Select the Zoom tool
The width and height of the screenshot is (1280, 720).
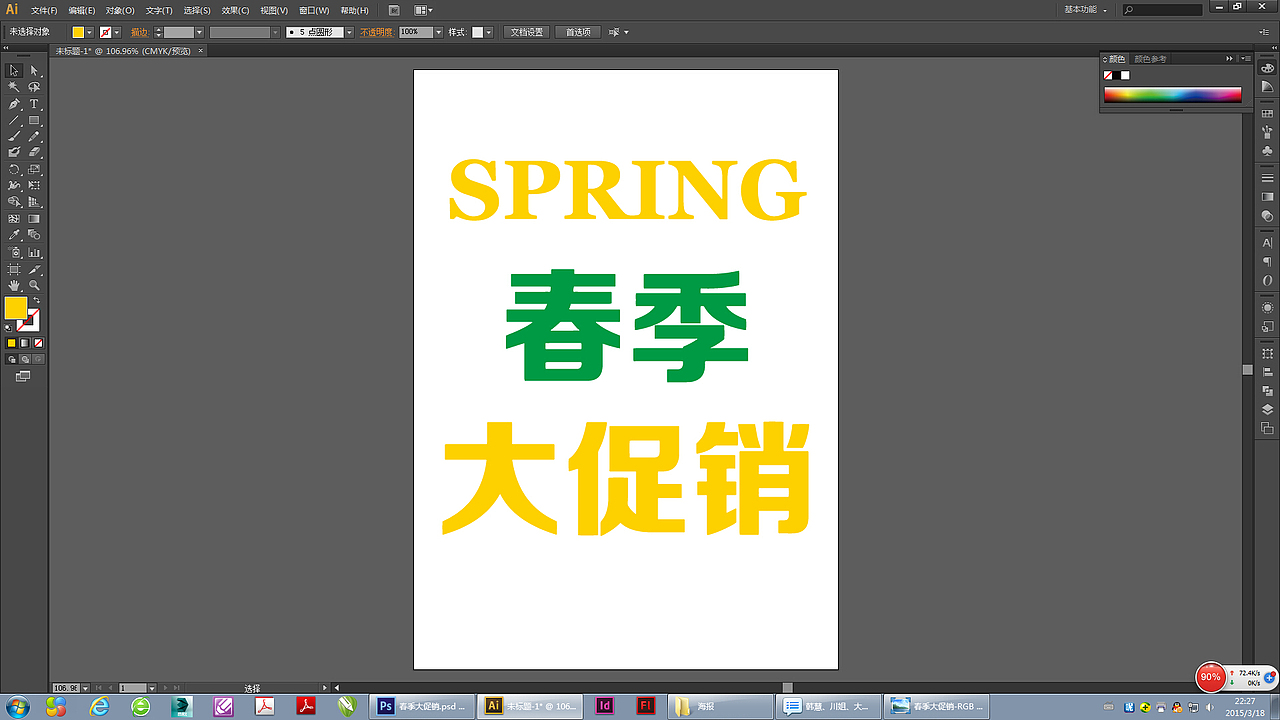(x=34, y=286)
